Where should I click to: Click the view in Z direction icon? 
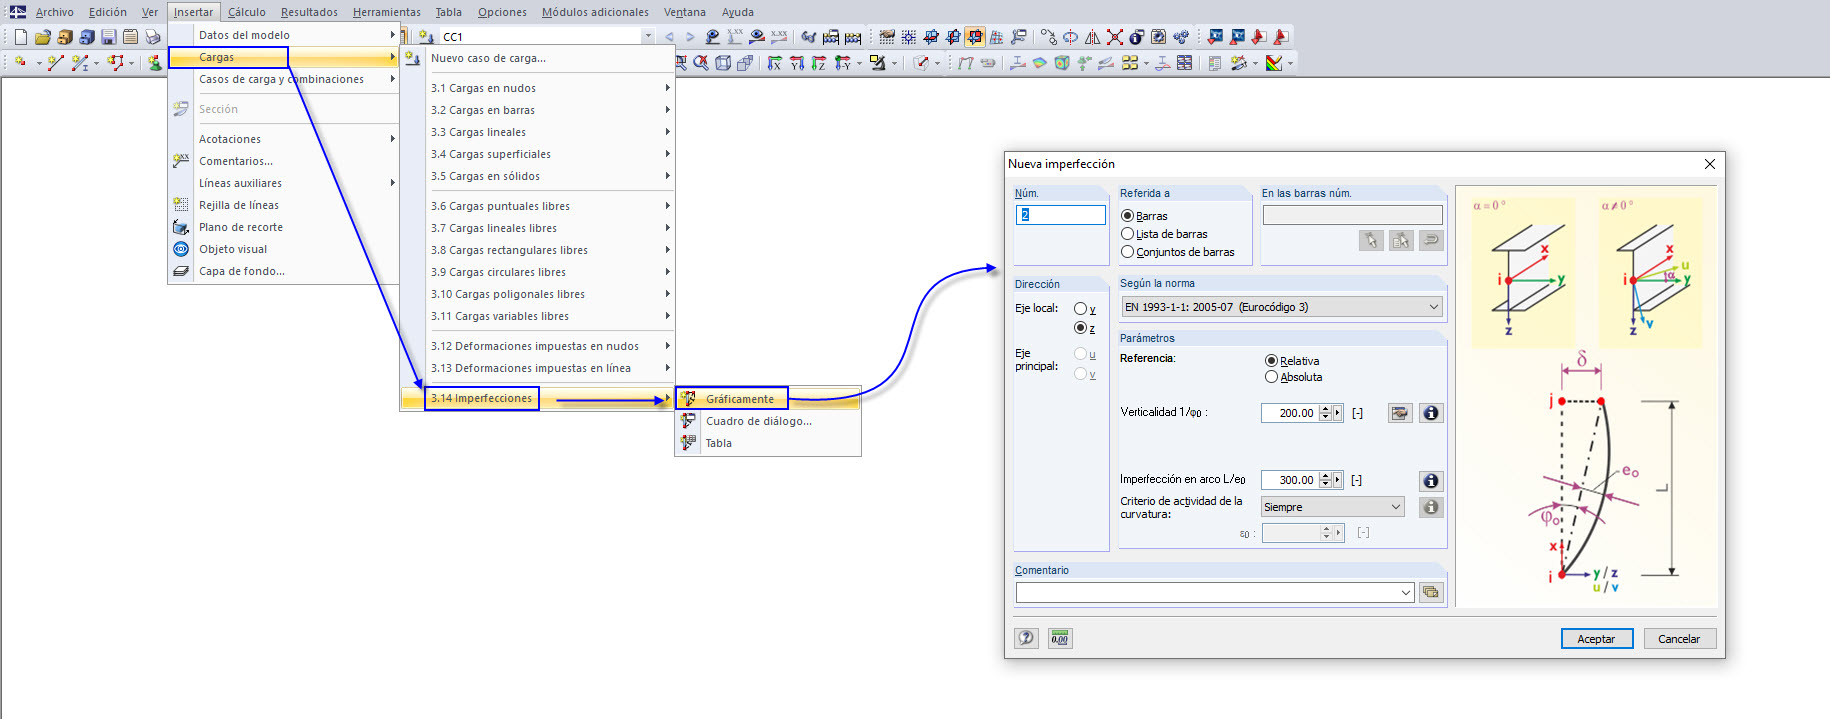[819, 63]
